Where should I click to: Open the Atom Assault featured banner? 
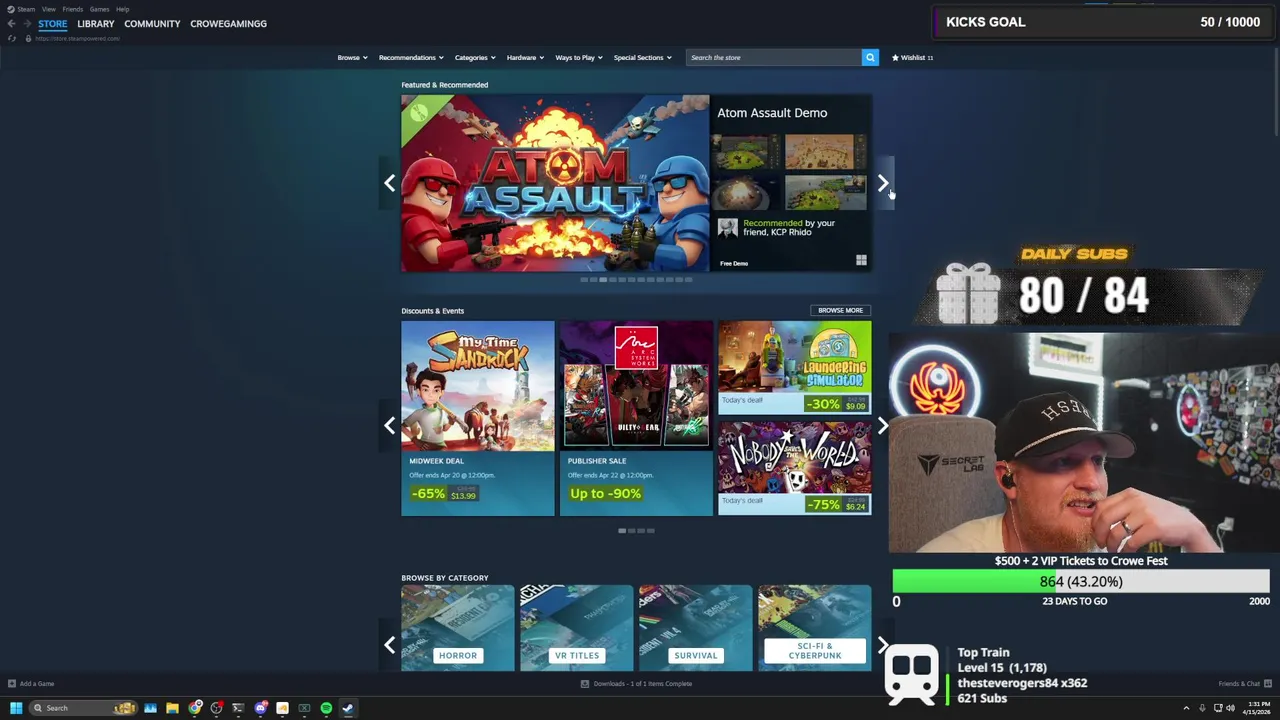[x=555, y=183]
